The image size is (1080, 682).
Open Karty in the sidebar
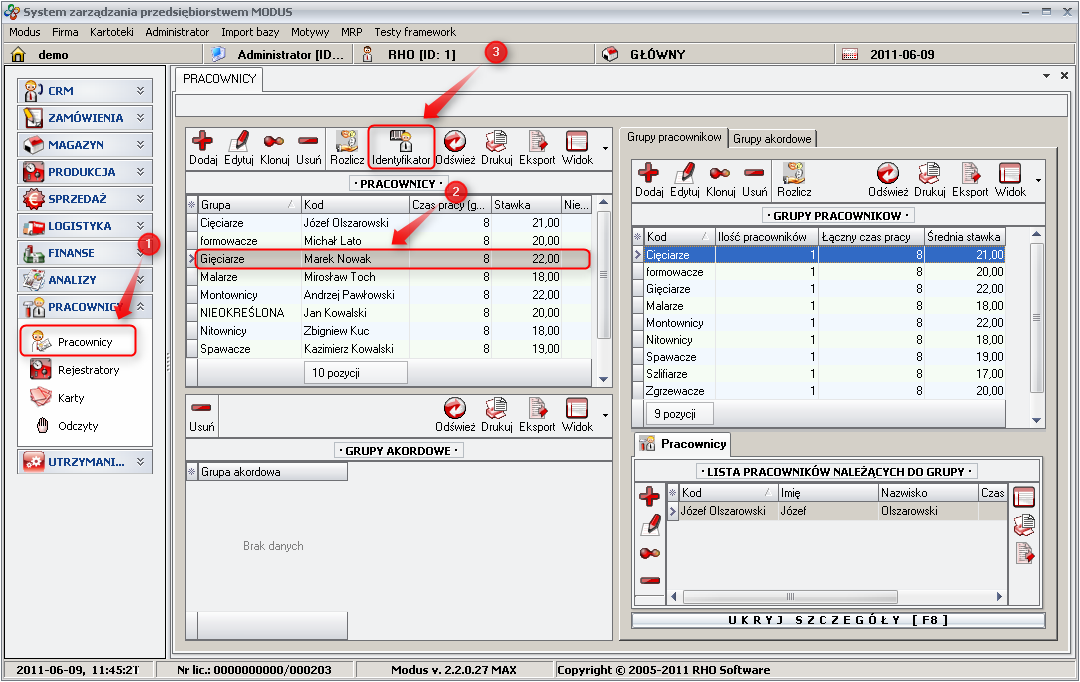[71, 398]
